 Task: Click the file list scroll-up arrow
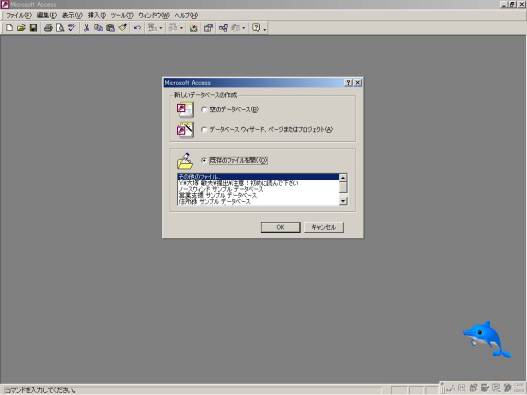(343, 177)
